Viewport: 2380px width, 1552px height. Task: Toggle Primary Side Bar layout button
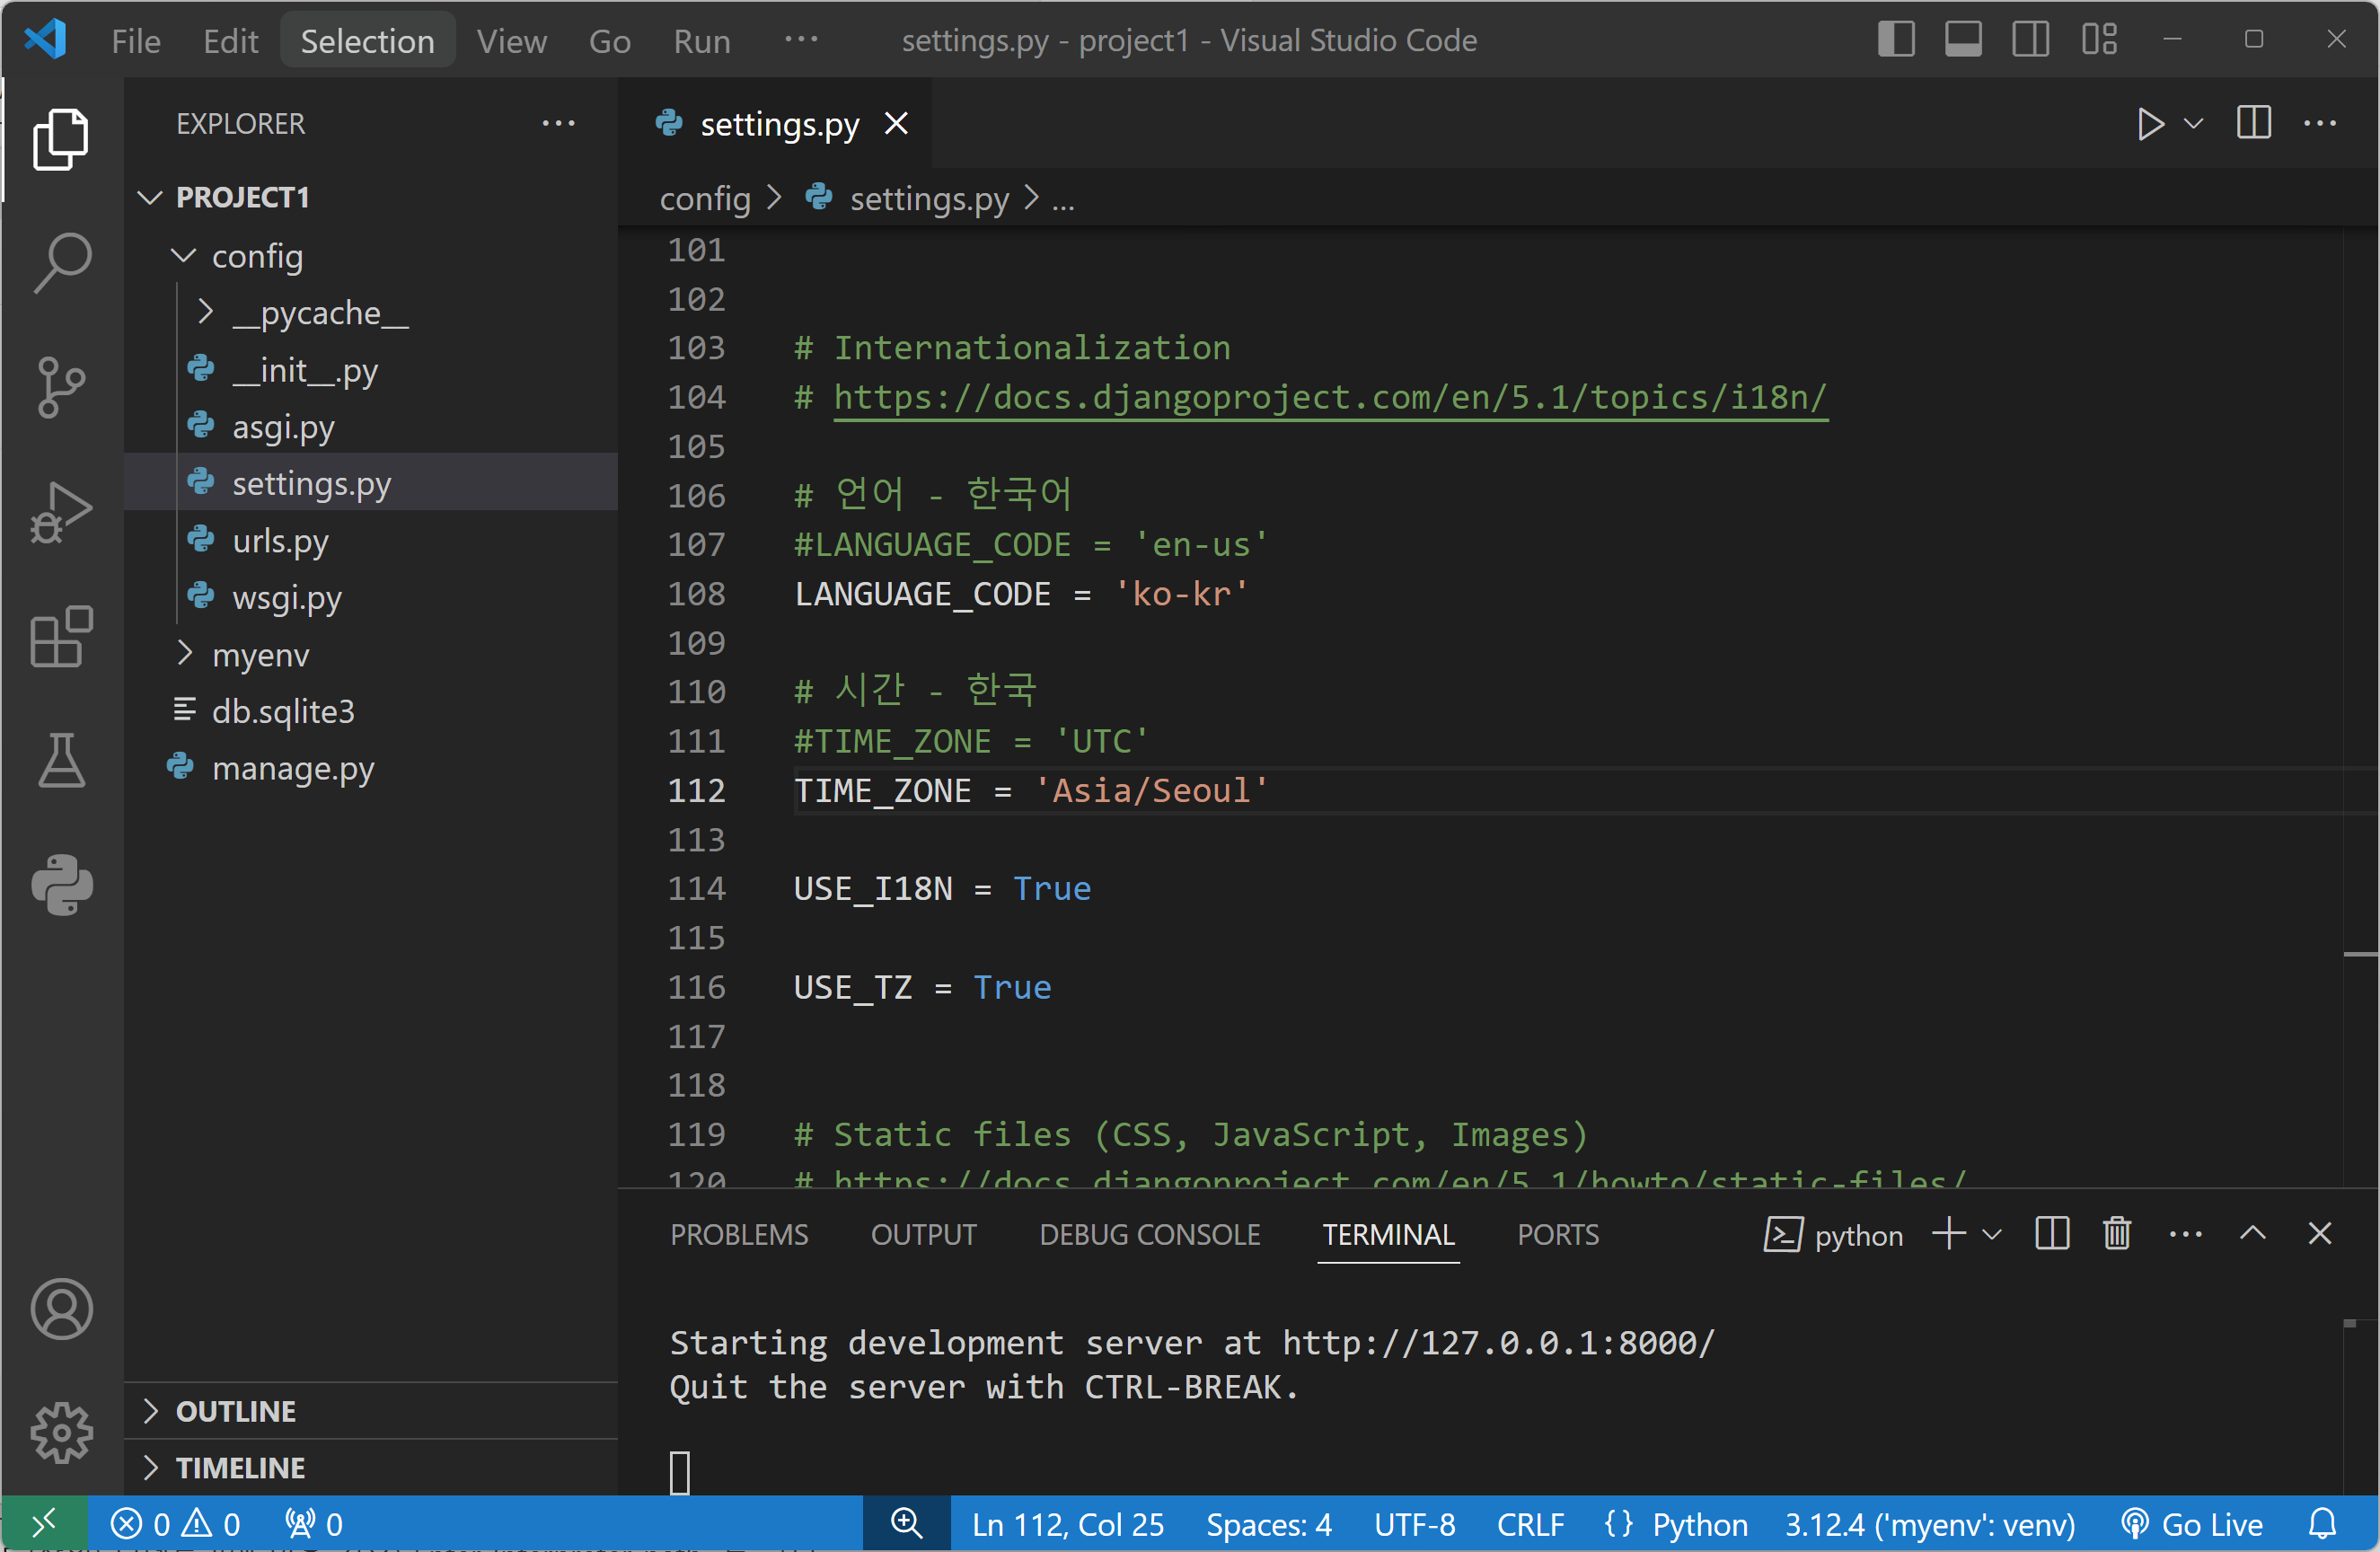pyautogui.click(x=1895, y=40)
